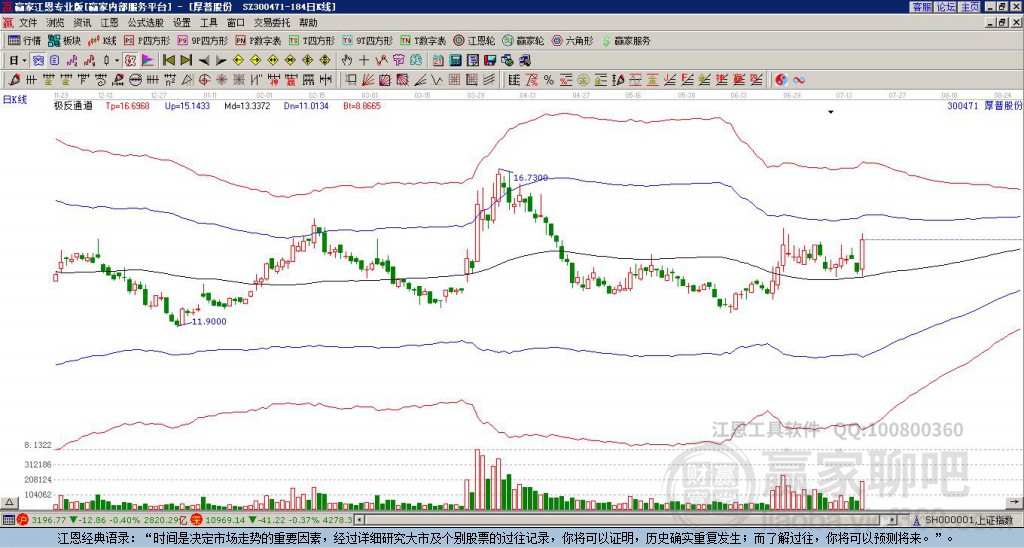Open the 9P四方形 tool

coord(202,40)
